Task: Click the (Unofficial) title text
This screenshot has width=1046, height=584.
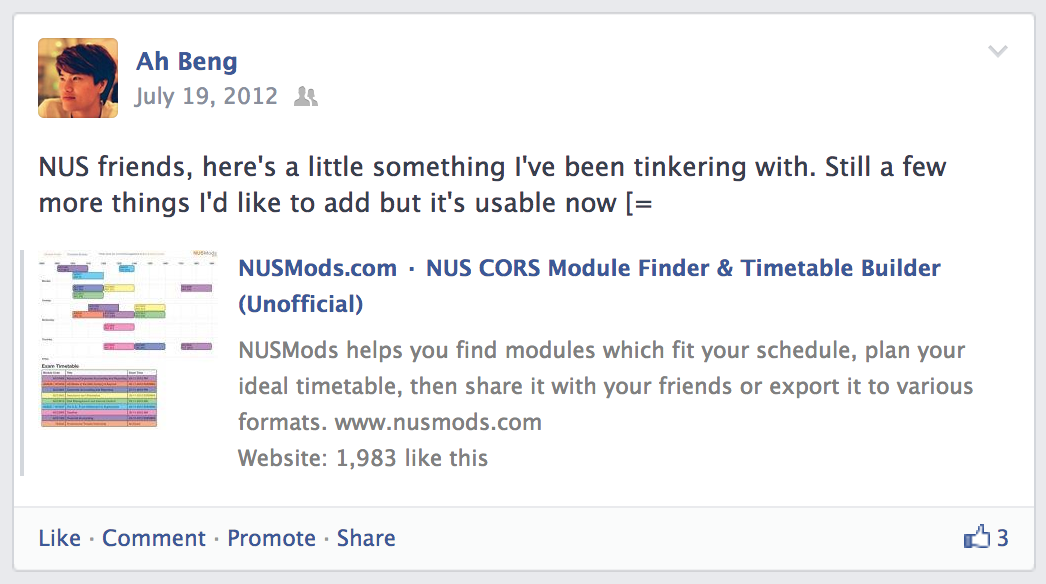Action: click(301, 304)
